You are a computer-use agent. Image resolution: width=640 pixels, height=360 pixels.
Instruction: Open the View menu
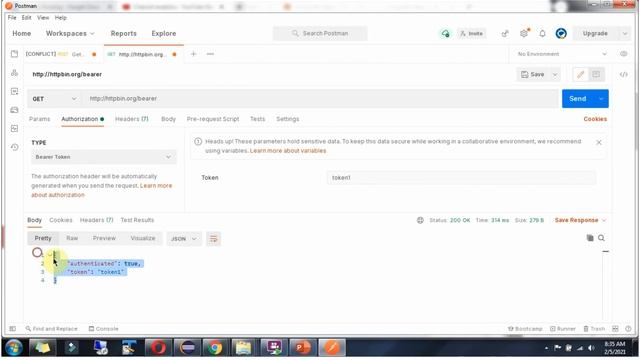tap(43, 18)
